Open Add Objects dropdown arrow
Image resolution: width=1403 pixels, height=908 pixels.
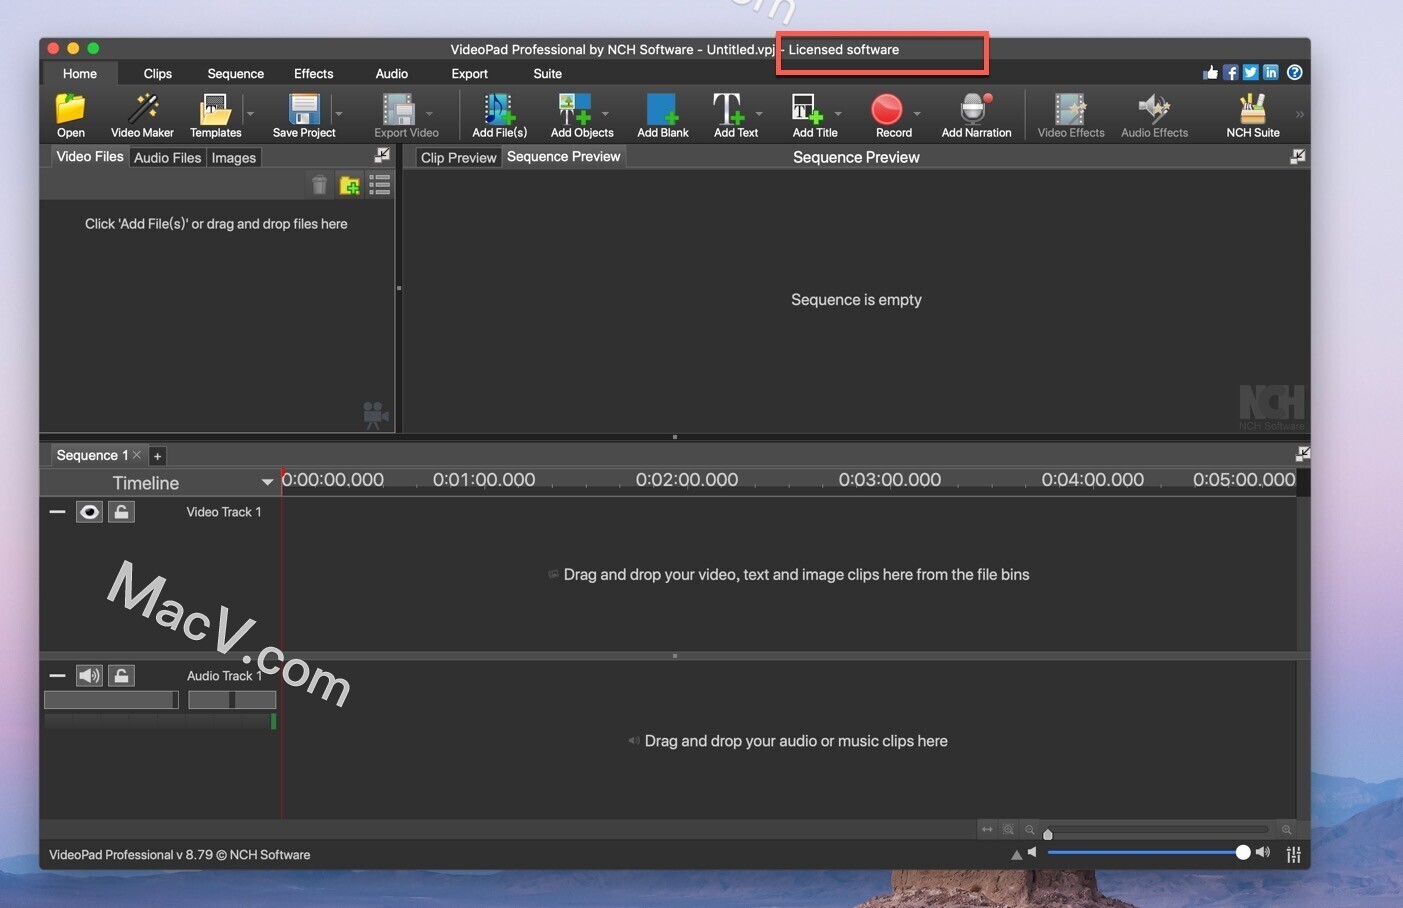pos(605,113)
